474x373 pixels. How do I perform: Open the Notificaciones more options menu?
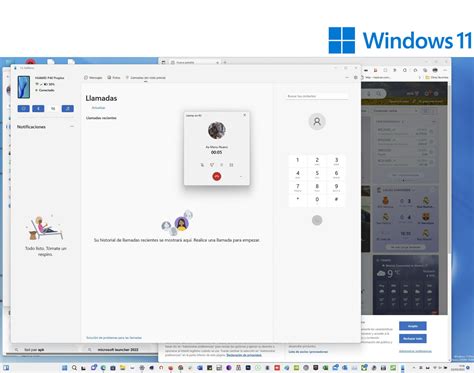(72, 127)
